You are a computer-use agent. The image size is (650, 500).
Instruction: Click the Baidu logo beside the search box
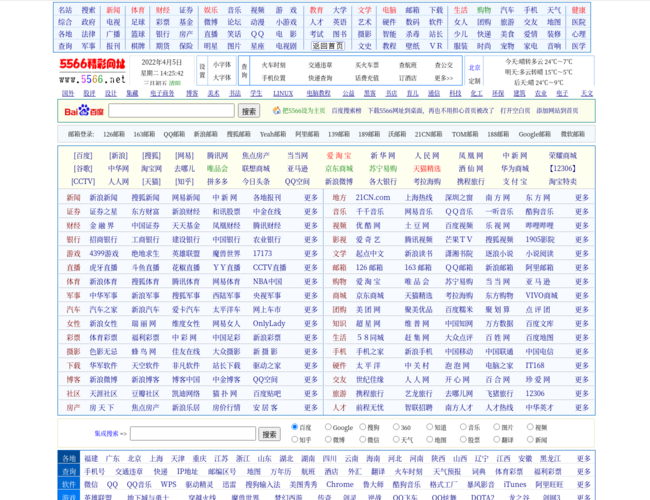pyautogui.click(x=84, y=111)
